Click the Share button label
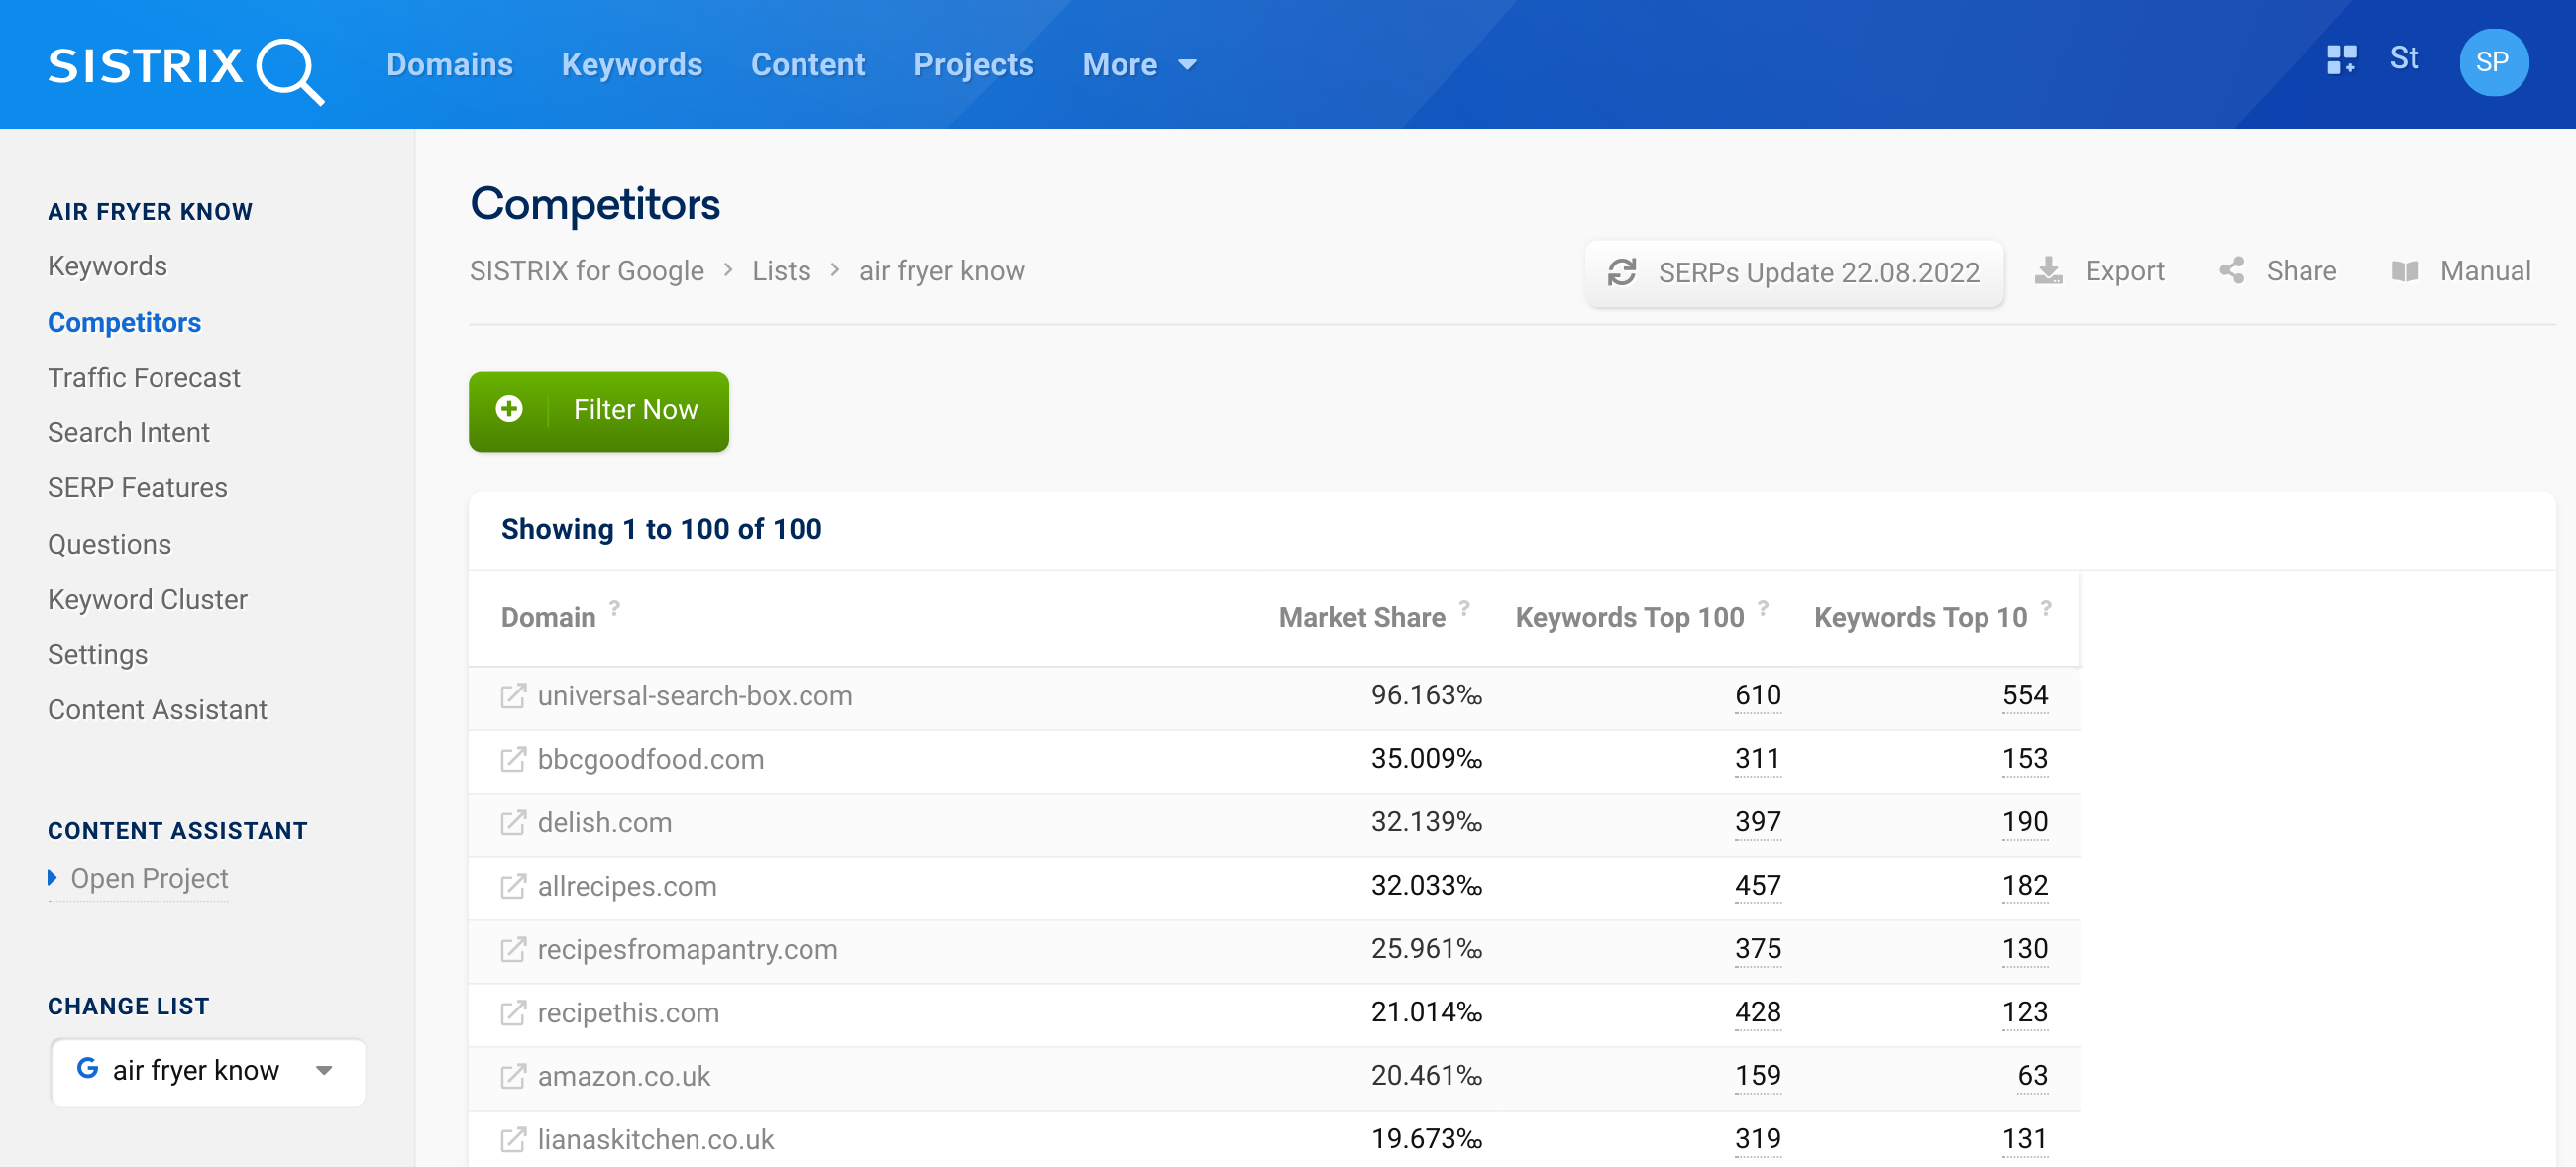 2301,271
